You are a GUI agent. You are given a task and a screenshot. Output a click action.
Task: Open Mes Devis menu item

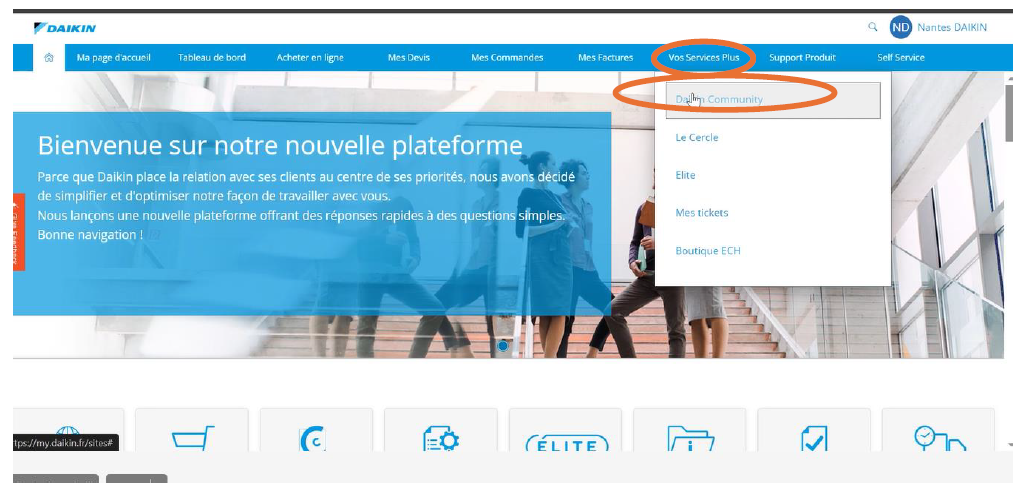(409, 58)
